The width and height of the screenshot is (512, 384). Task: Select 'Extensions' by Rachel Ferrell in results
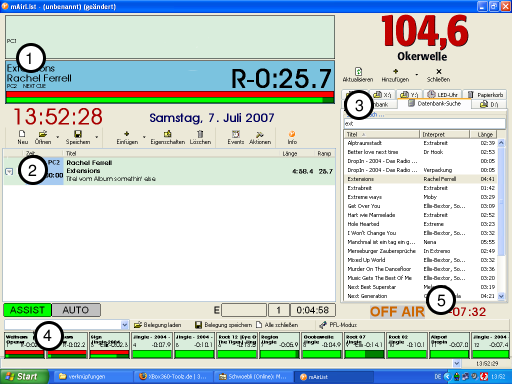(x=421, y=179)
